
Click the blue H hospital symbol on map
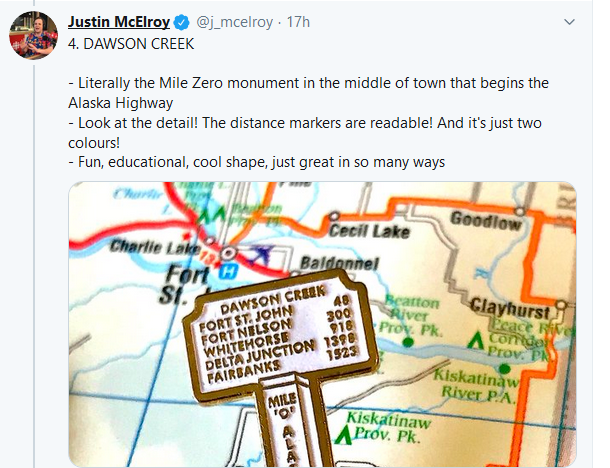tap(229, 270)
